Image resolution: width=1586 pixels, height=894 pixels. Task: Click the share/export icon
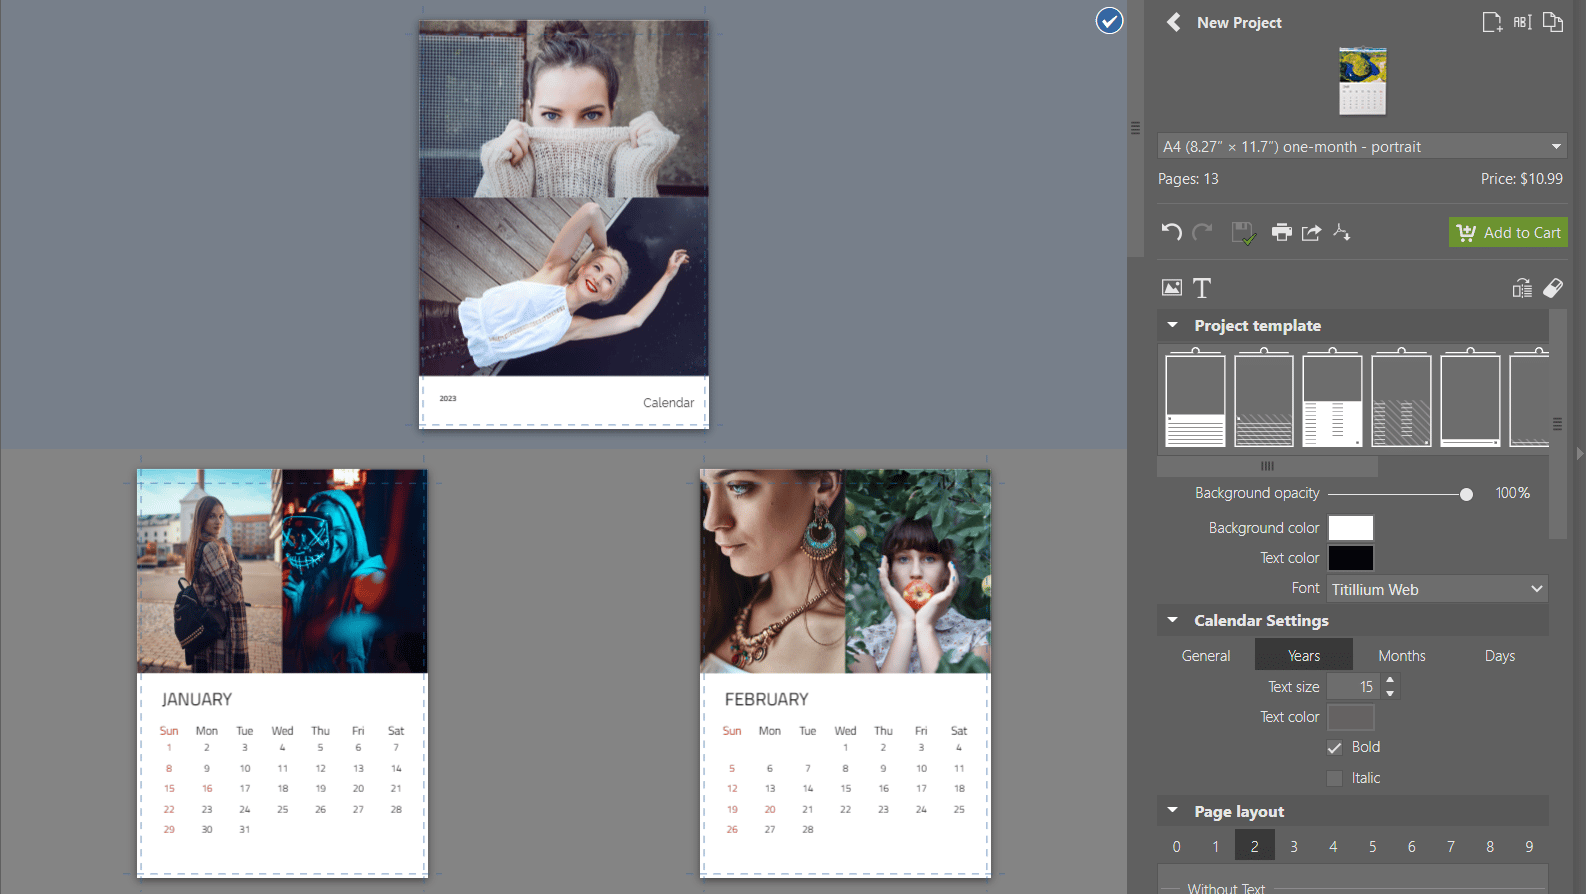pos(1311,232)
